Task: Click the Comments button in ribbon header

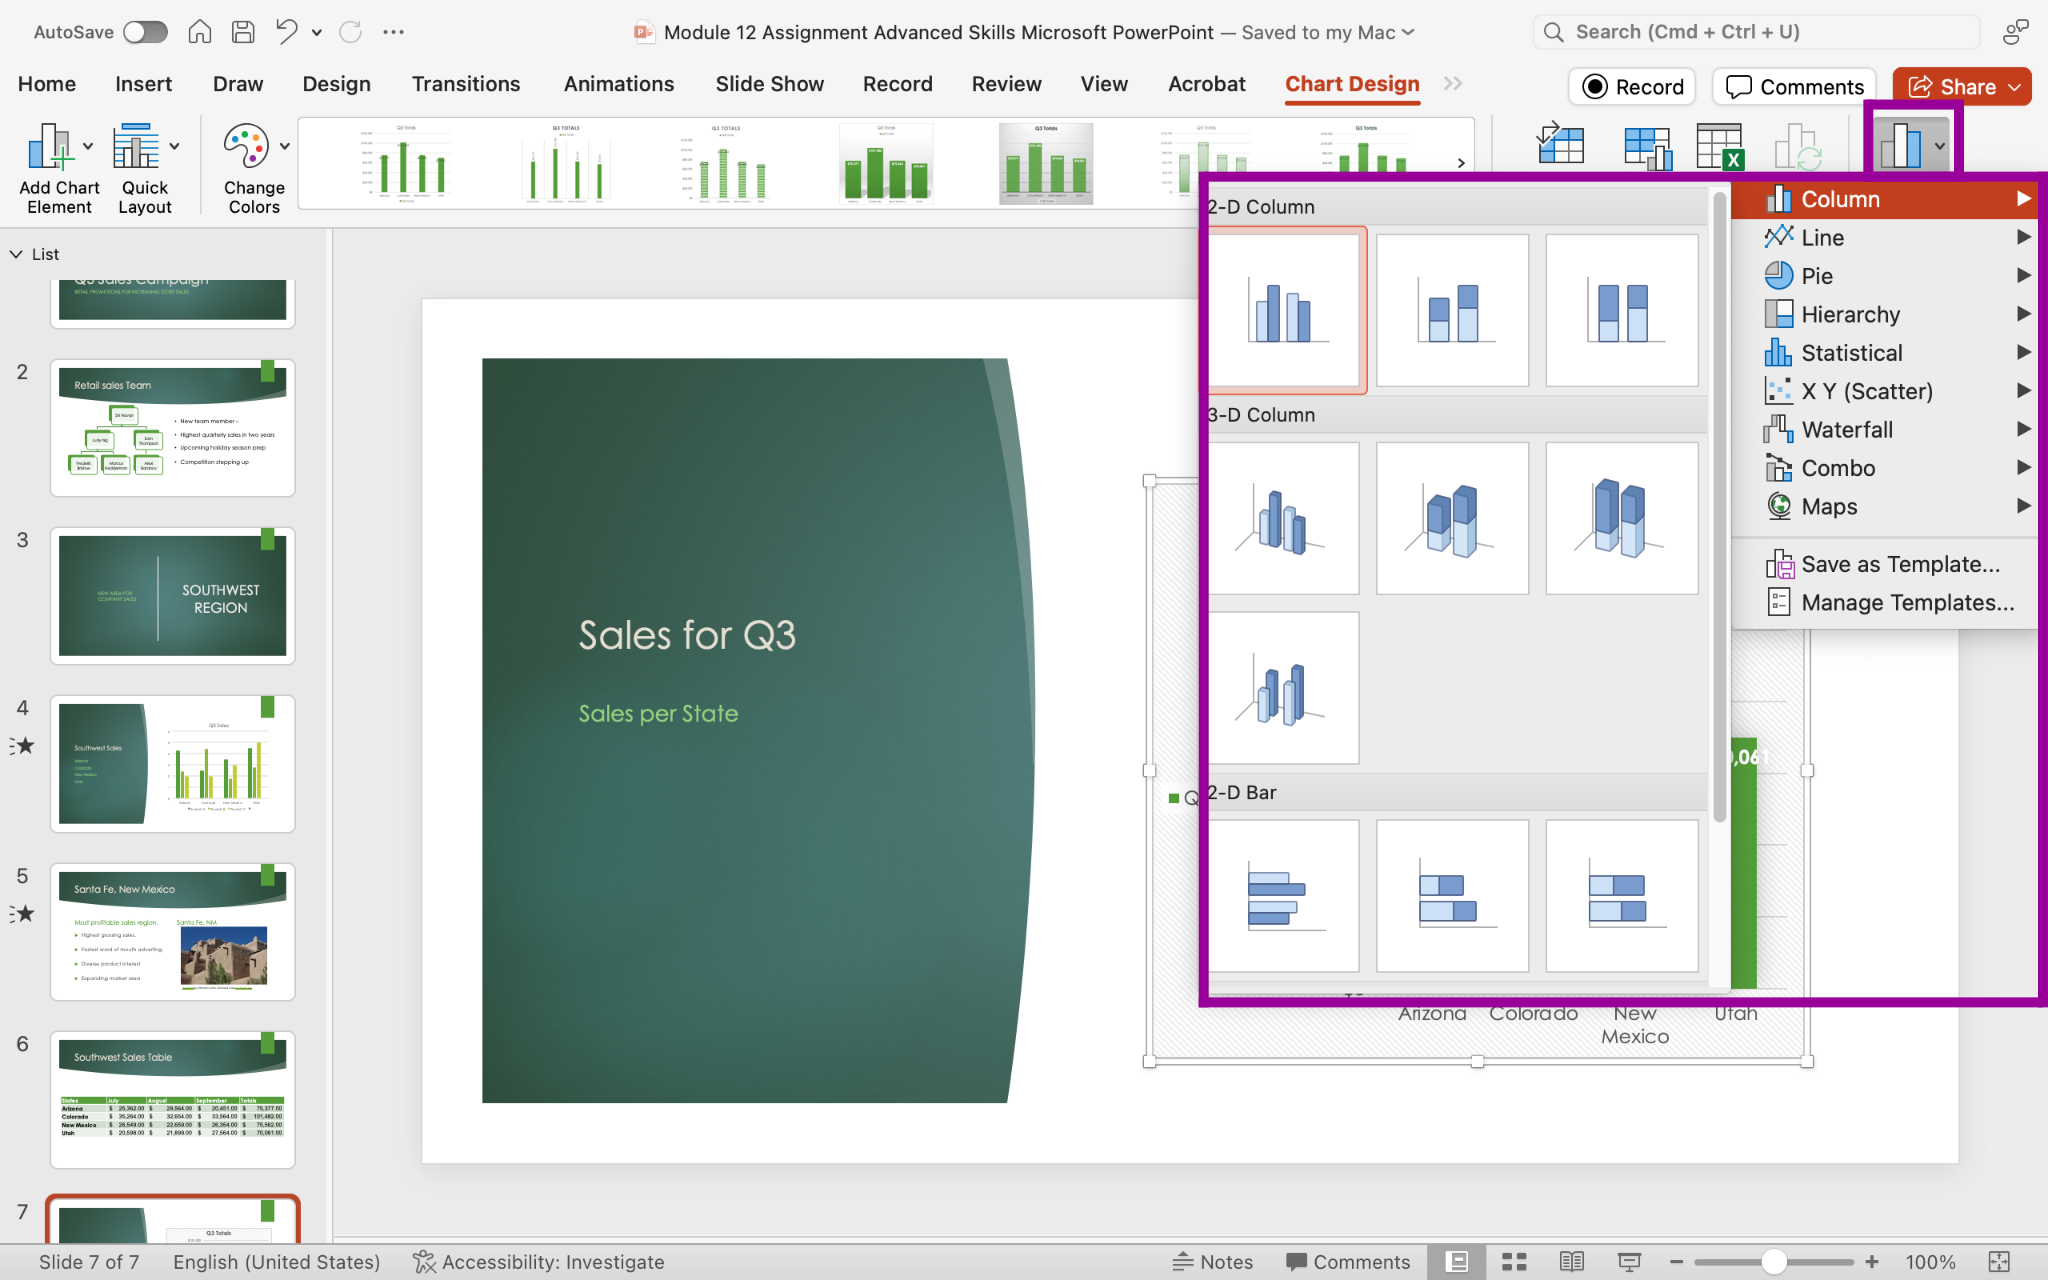Action: click(1795, 87)
